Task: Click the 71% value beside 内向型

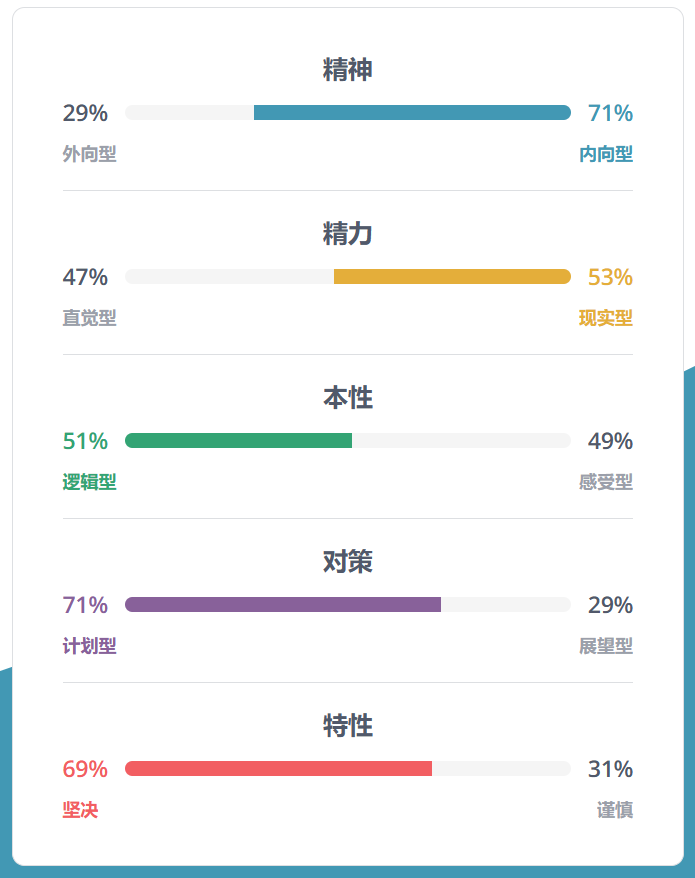Action: pyautogui.click(x=610, y=113)
